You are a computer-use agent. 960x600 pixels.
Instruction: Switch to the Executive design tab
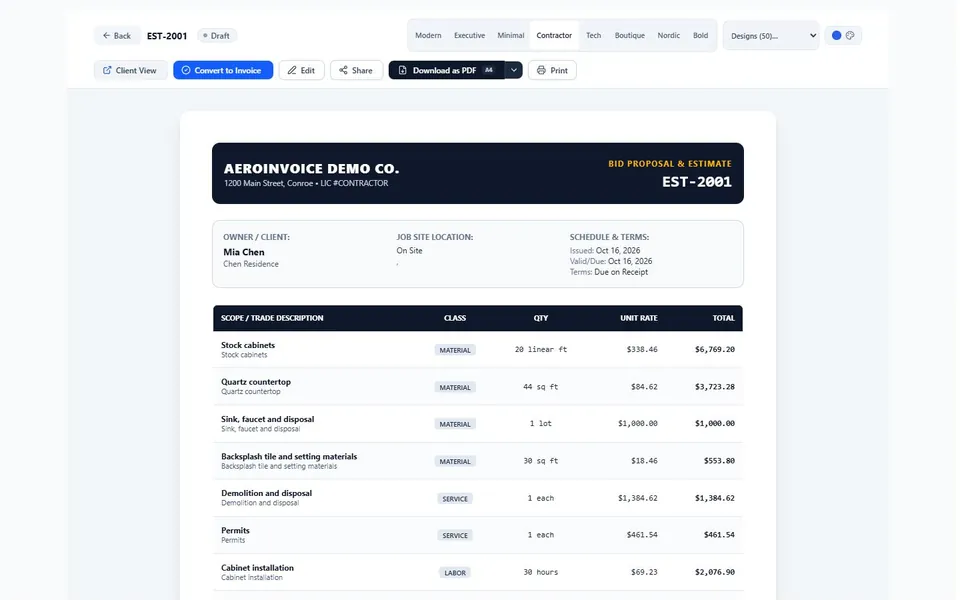(470, 36)
